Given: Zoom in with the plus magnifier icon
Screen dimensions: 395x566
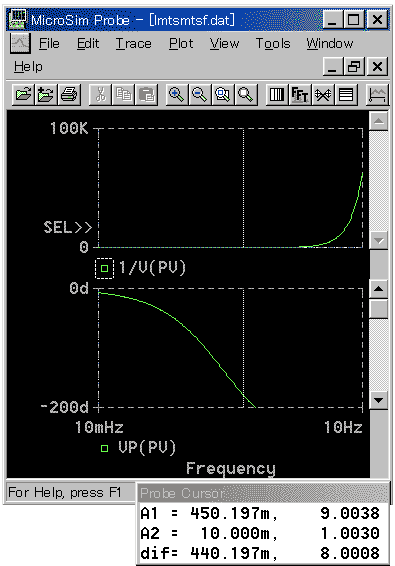Looking at the screenshot, I should (177, 95).
